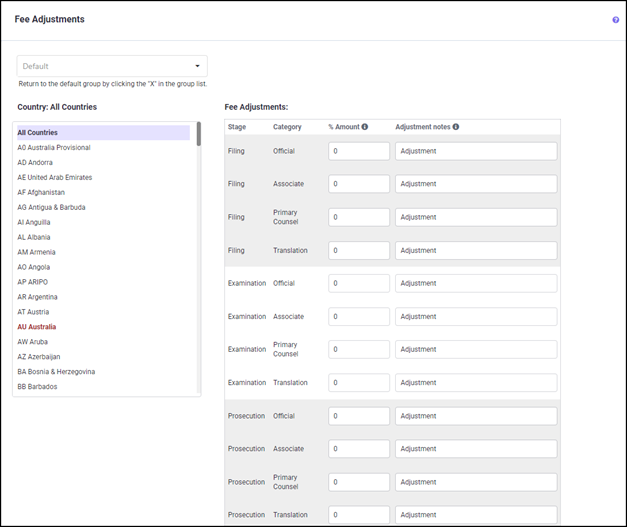Viewport: 627px width, 527px height.
Task: Click Prosecution Associate % Amount input
Action: [358, 449]
